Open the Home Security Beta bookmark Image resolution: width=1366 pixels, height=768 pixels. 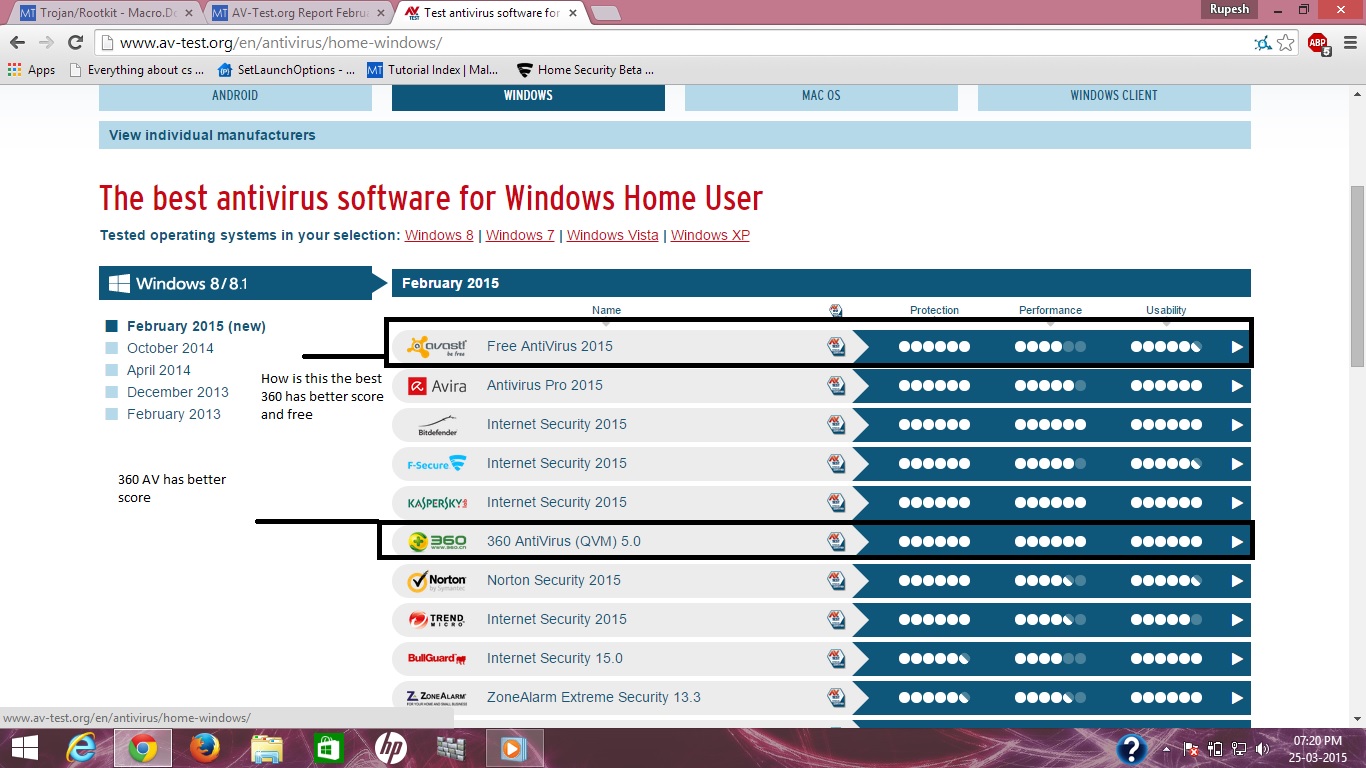[585, 70]
